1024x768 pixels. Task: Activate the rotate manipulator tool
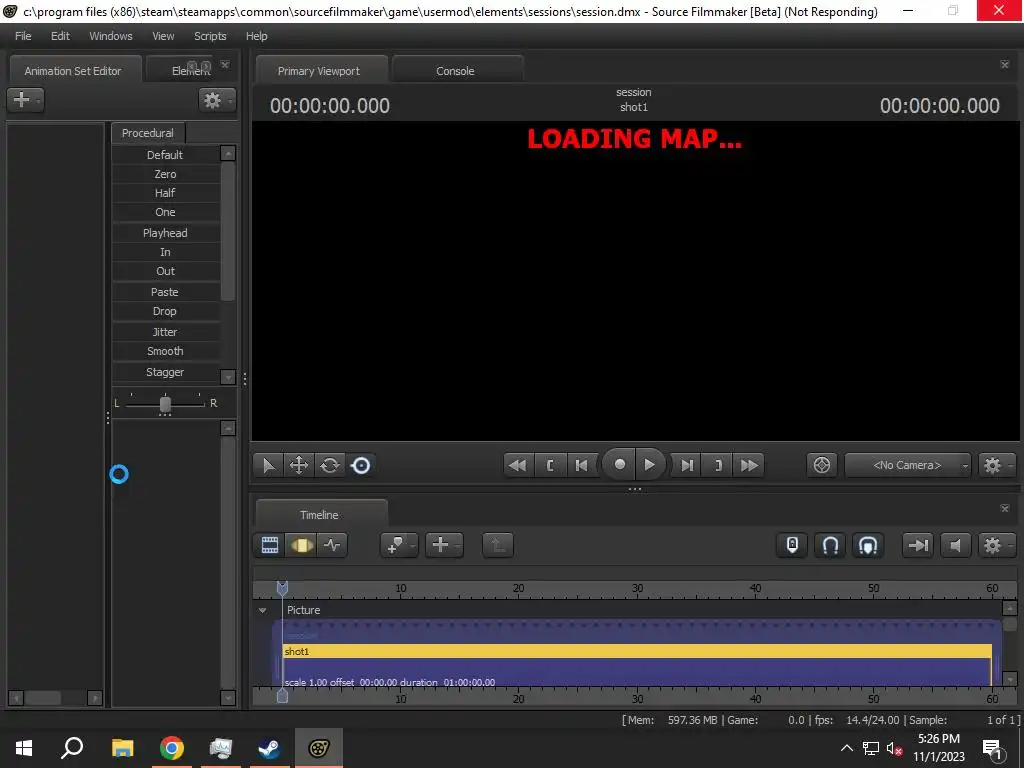[x=330, y=466]
